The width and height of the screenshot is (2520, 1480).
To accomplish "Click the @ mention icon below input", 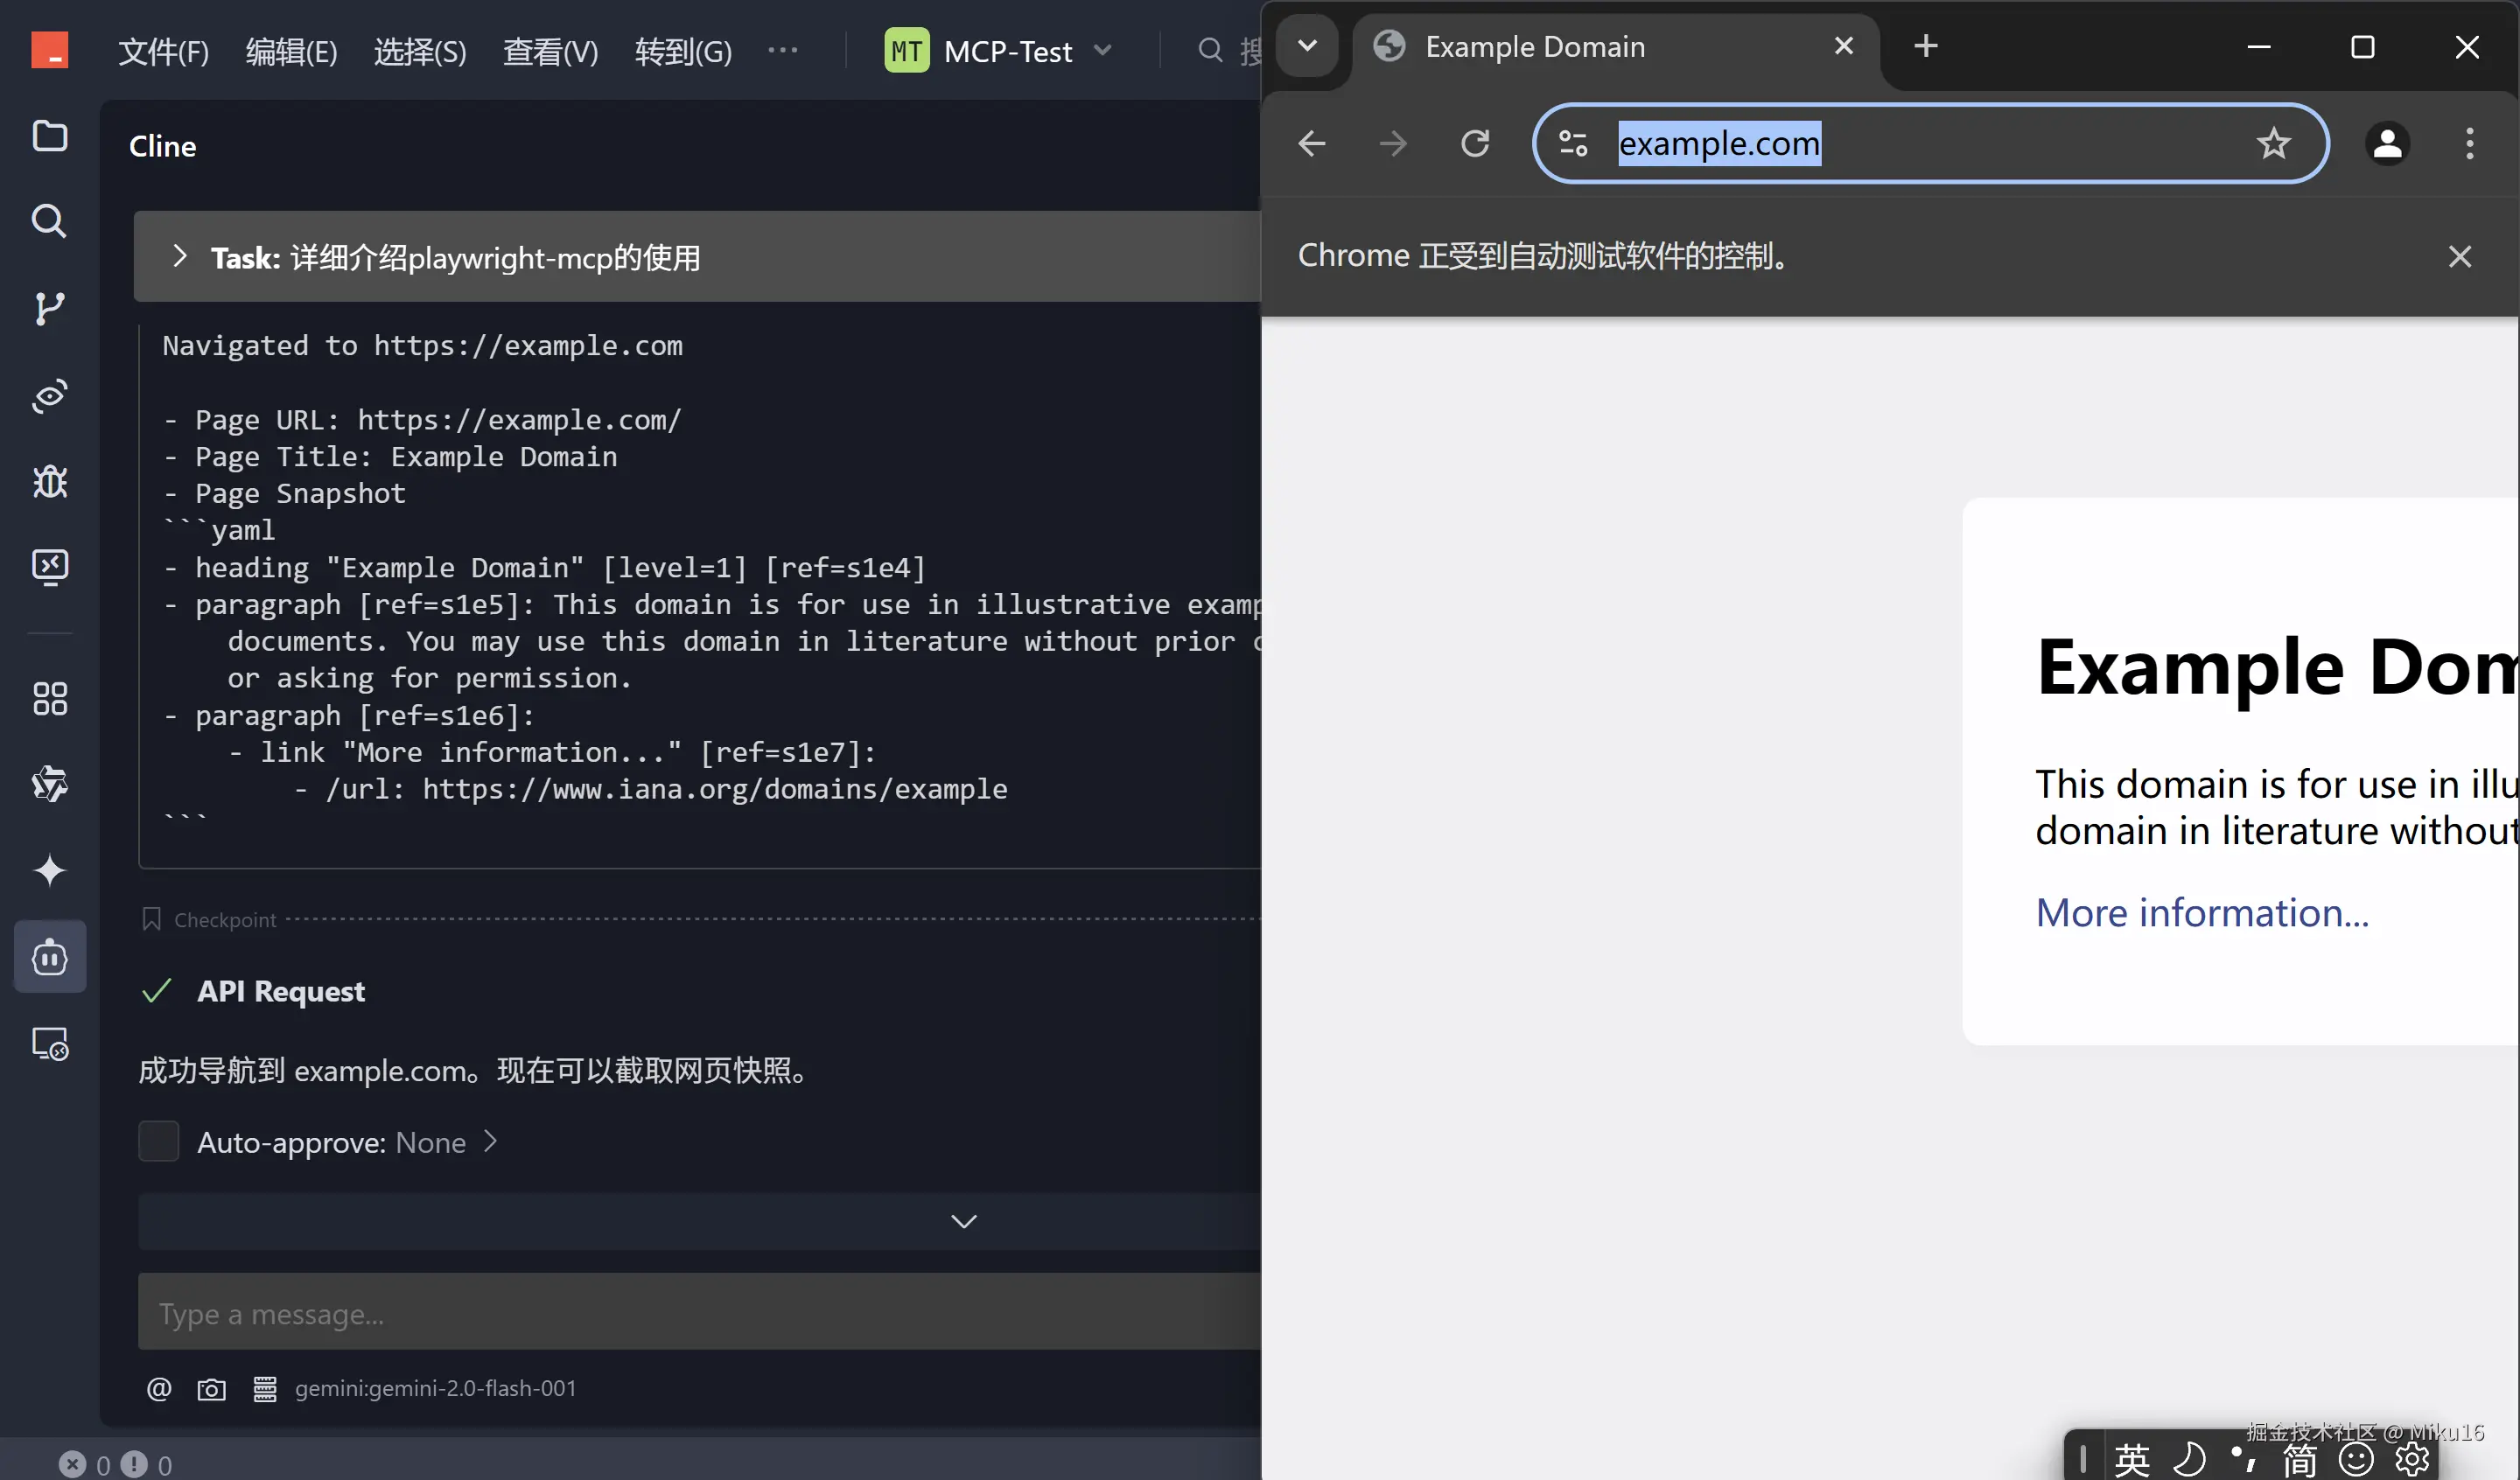I will pyautogui.click(x=159, y=1389).
